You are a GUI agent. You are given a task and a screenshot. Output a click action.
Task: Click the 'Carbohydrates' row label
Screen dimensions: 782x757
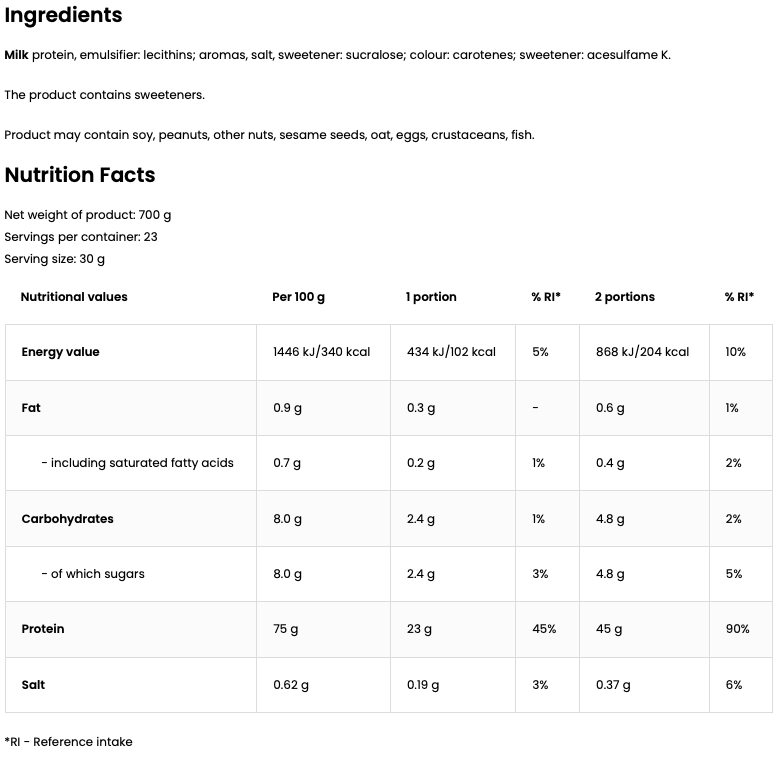point(67,519)
